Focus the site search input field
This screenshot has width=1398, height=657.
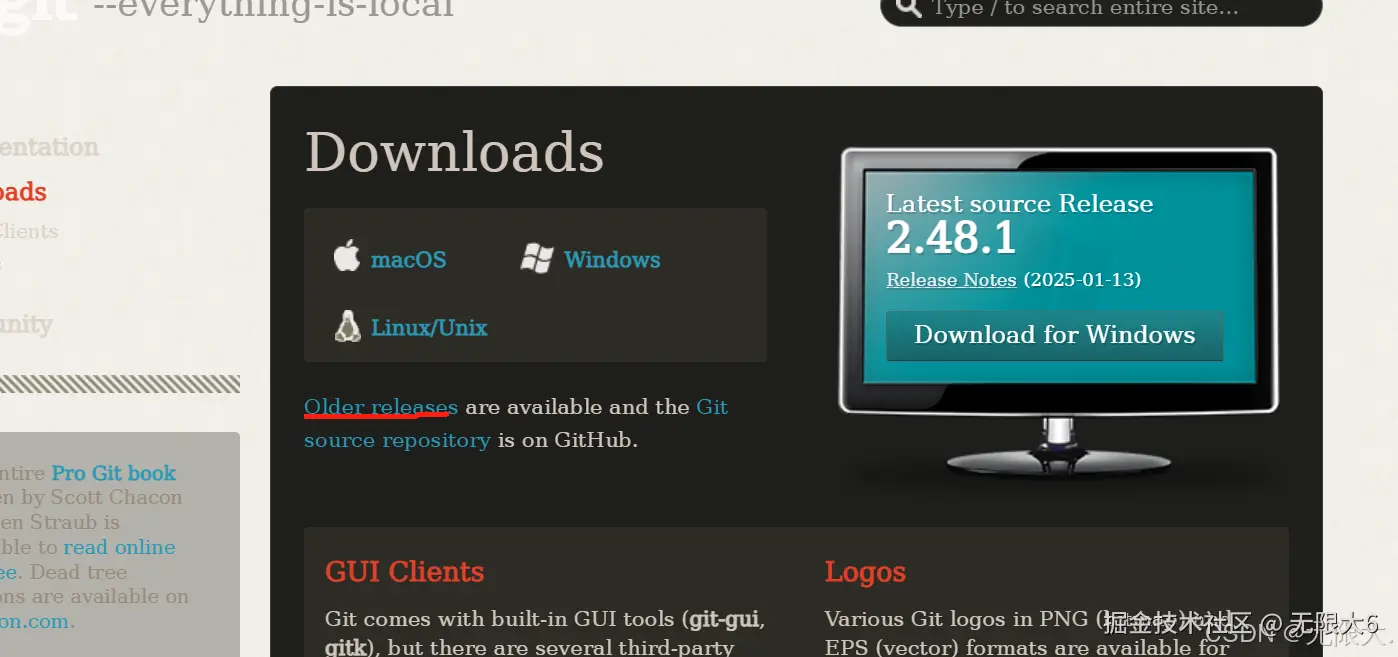tap(1101, 9)
